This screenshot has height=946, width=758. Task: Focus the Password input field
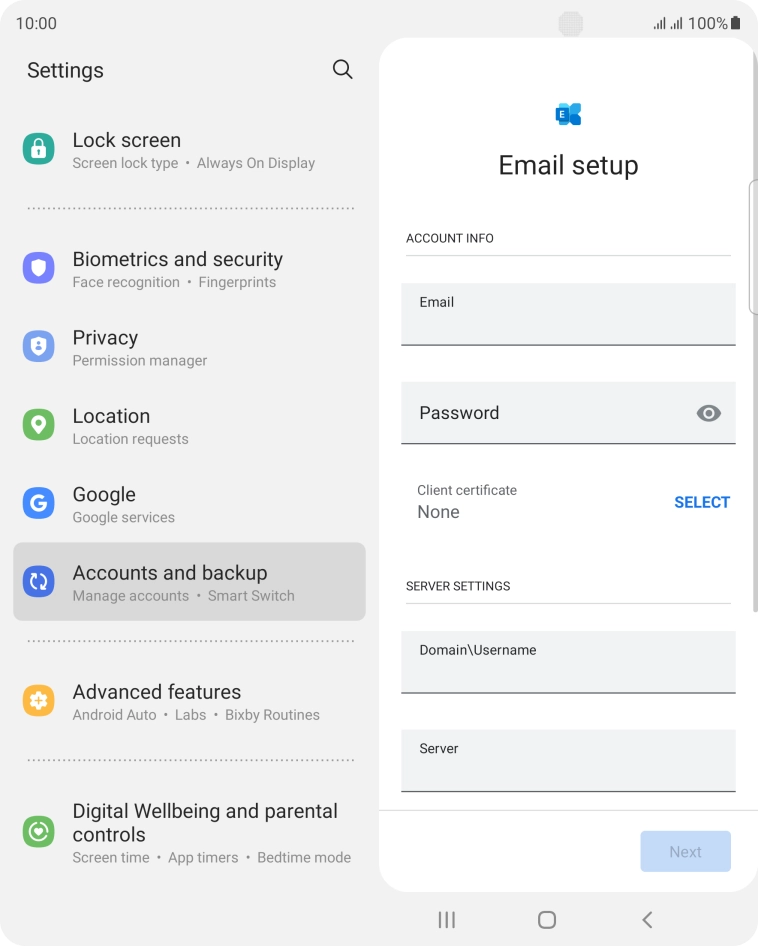(568, 413)
